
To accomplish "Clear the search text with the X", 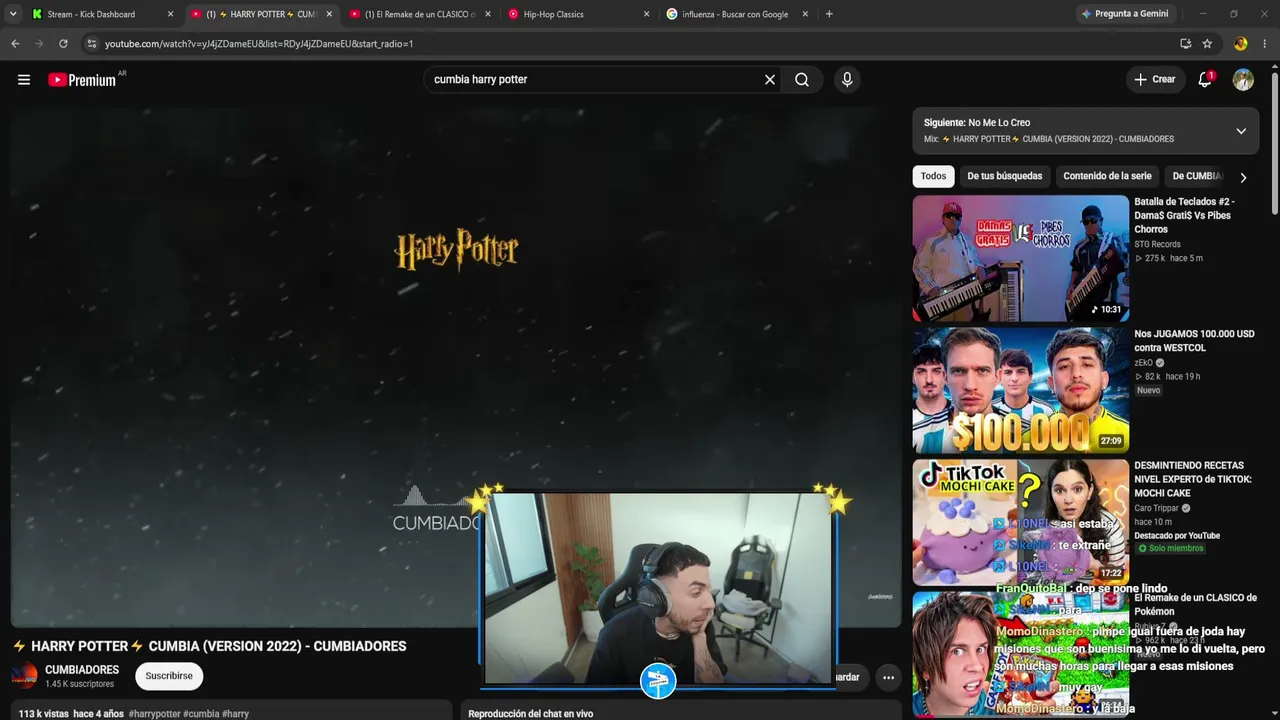I will coord(770,80).
